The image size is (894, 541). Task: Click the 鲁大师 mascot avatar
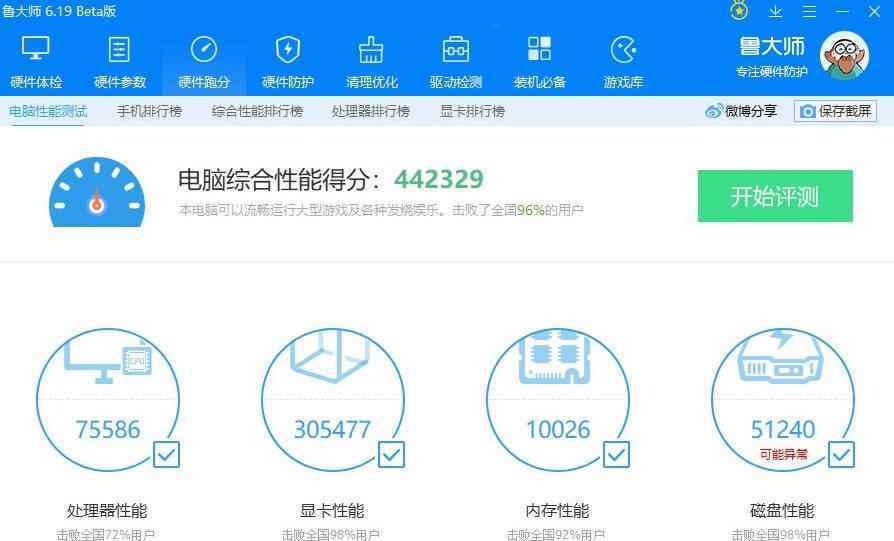tap(844, 55)
